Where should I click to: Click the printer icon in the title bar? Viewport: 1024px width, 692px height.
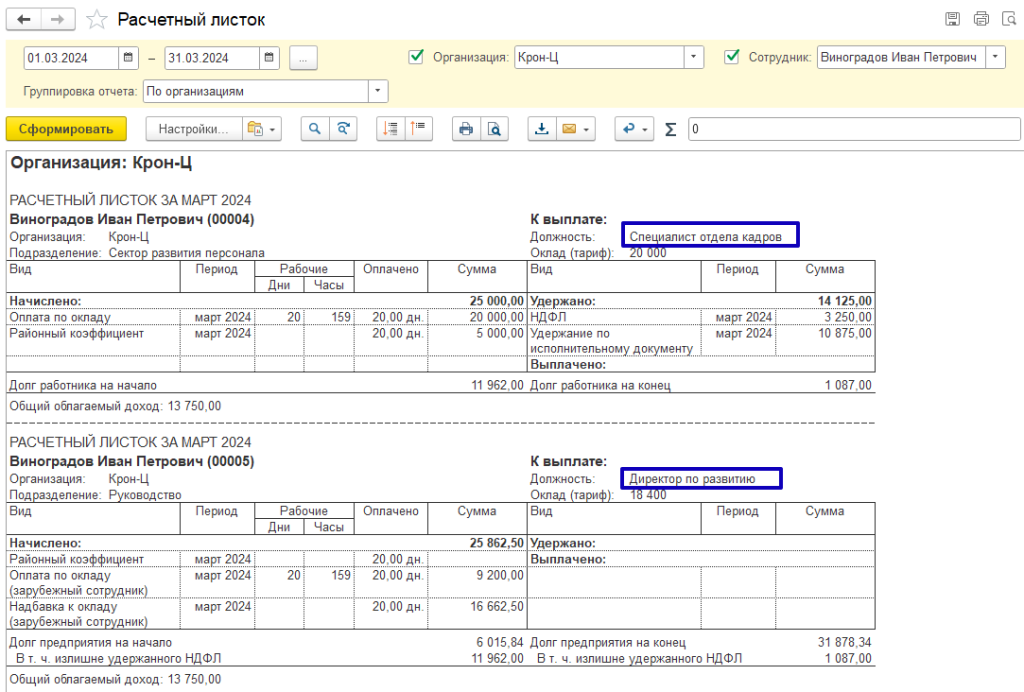pos(981,19)
